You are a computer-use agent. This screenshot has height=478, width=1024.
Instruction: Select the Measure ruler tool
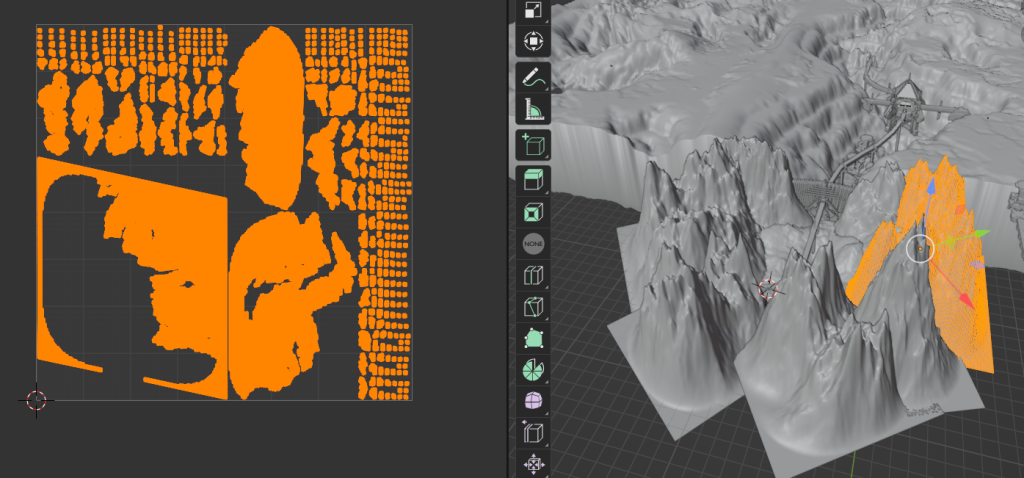coord(534,109)
